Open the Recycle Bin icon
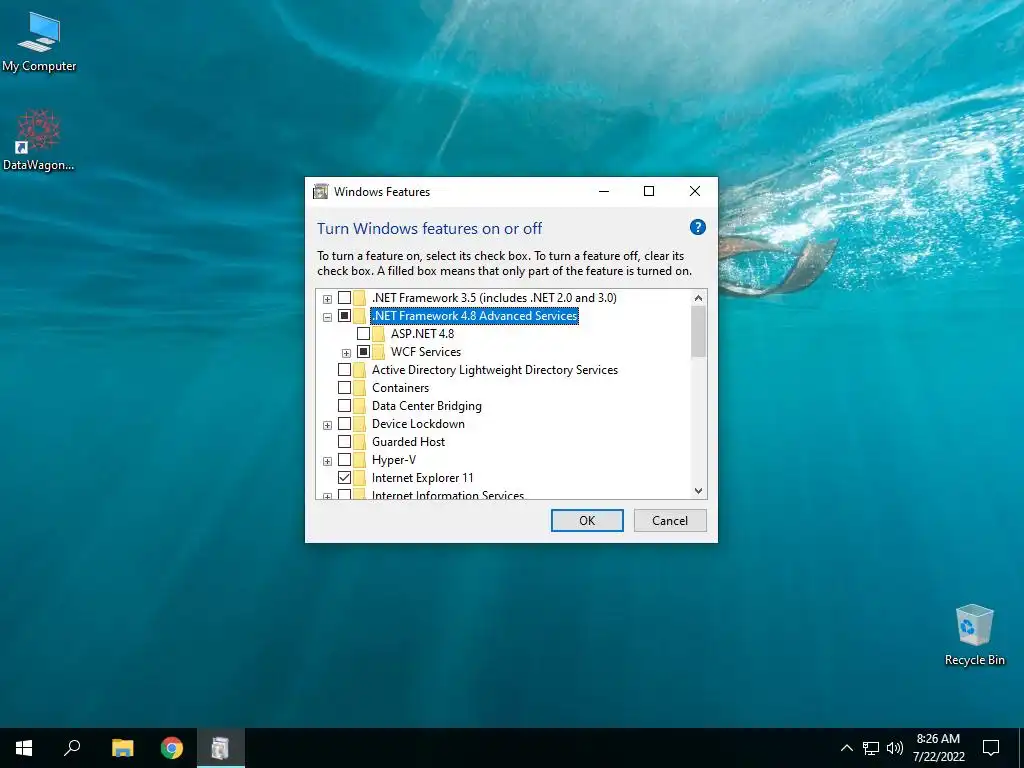The image size is (1024, 768). [974, 635]
